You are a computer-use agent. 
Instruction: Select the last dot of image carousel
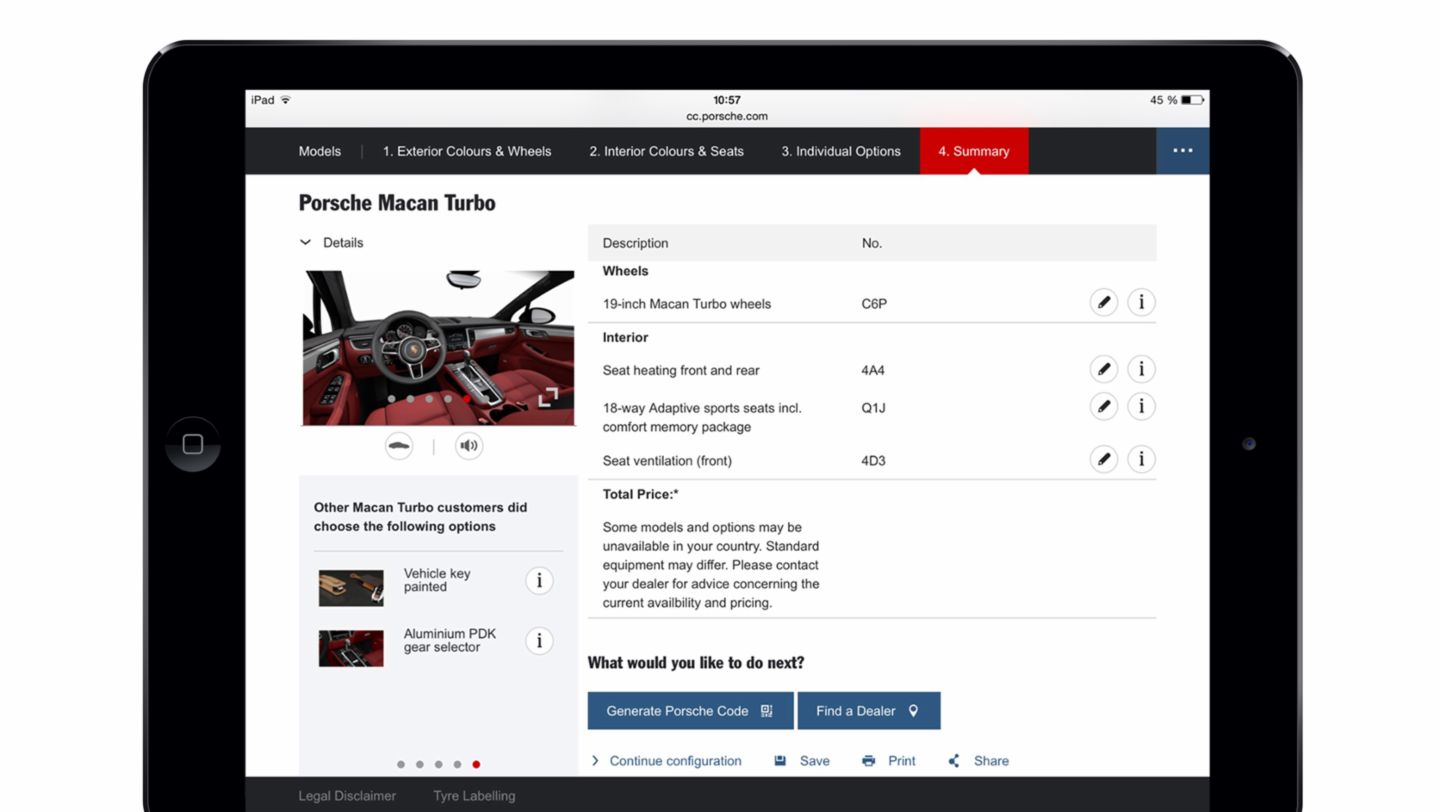click(x=466, y=398)
